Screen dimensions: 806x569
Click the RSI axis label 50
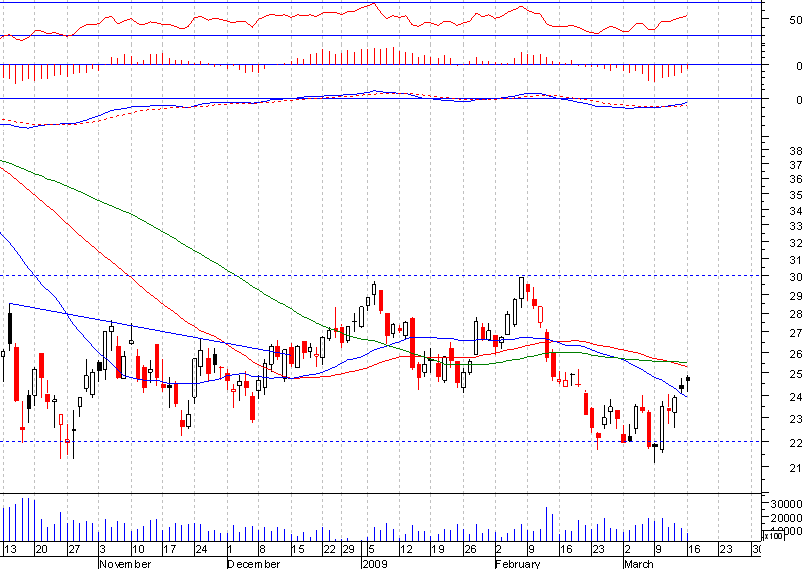click(x=796, y=20)
